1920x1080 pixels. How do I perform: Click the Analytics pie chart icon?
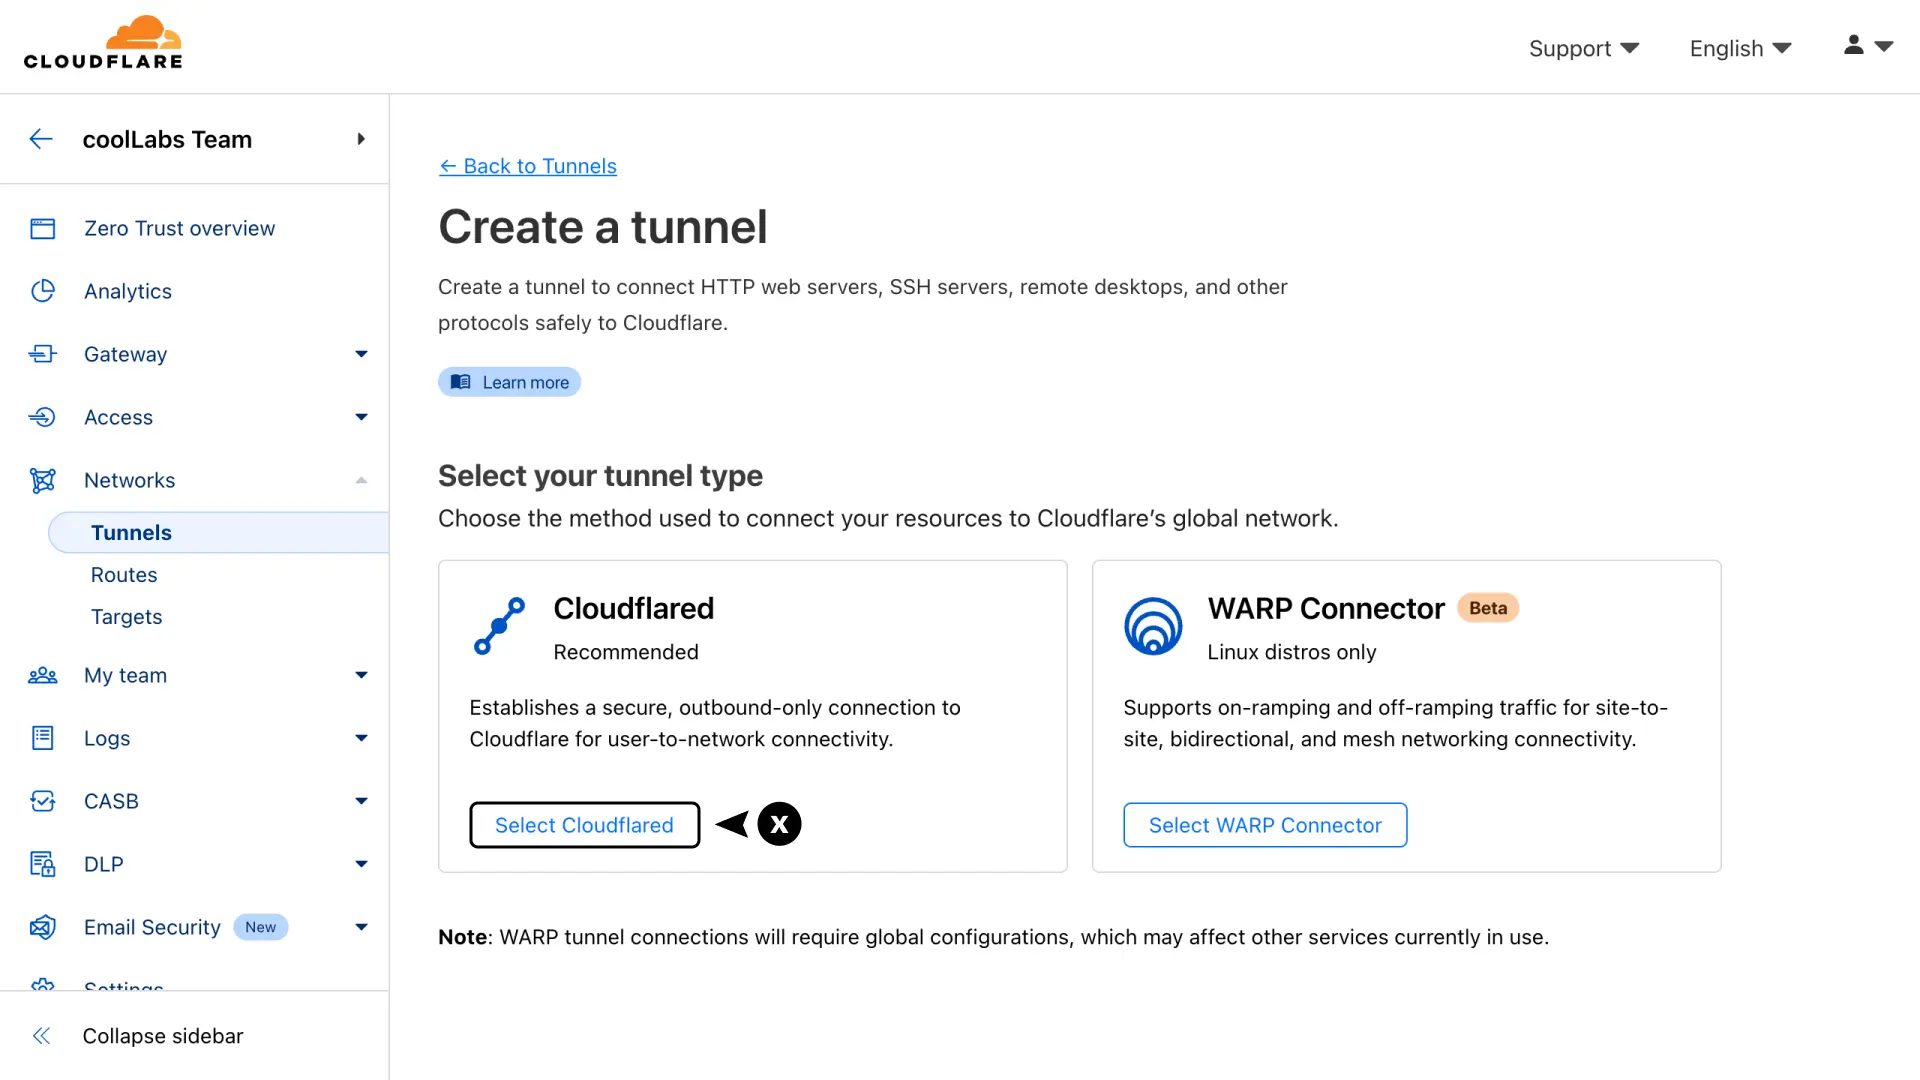(42, 291)
